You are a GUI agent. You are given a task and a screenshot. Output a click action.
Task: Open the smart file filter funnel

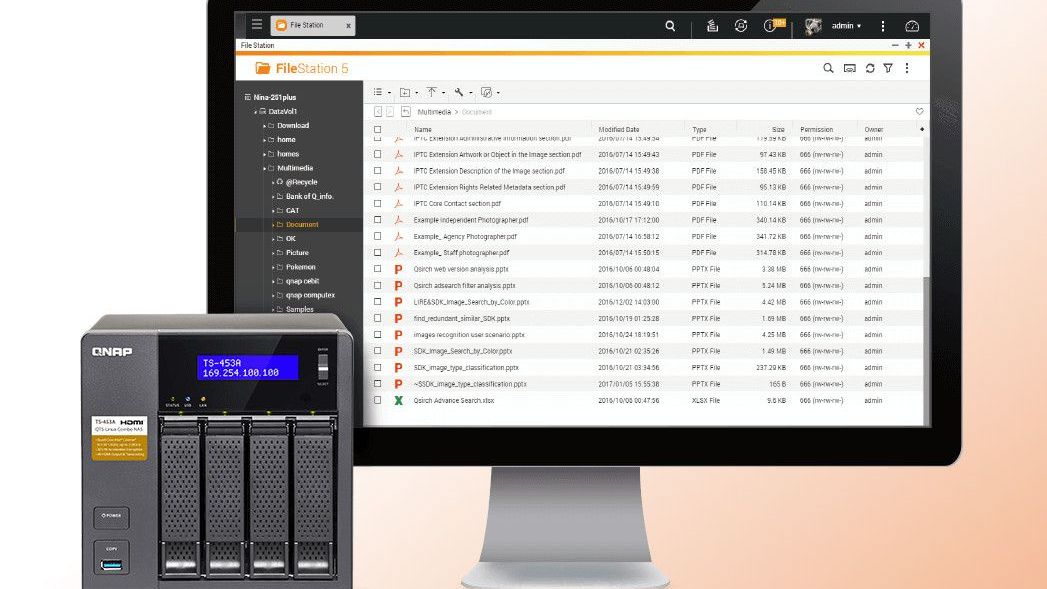point(888,68)
